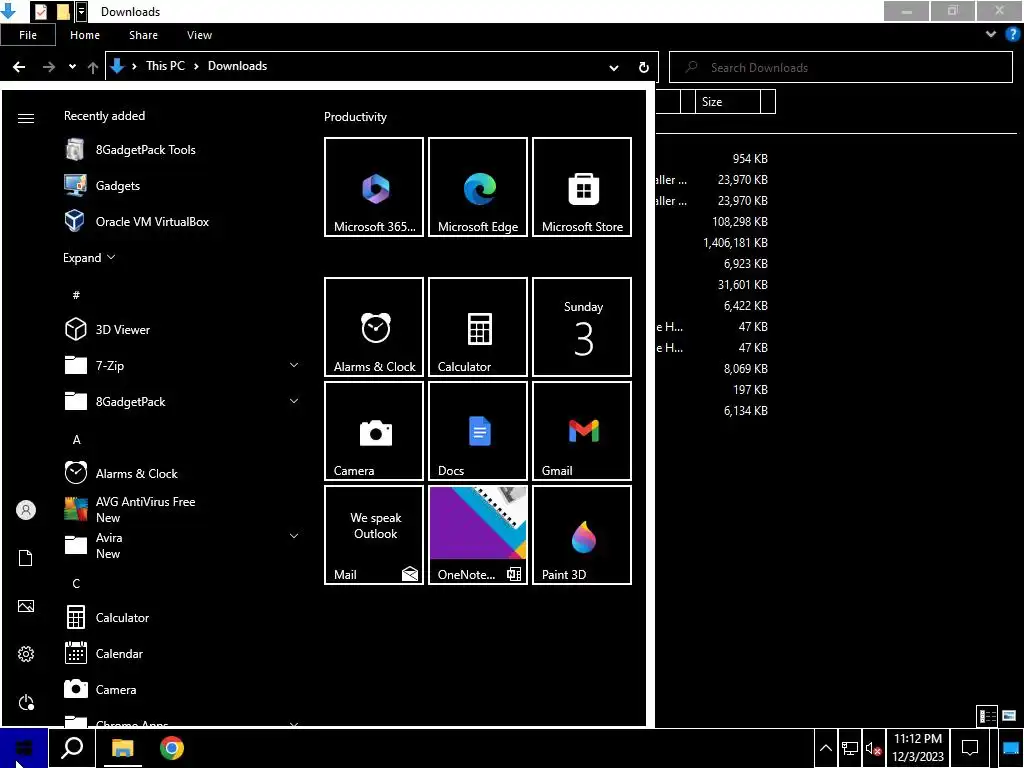Screen dimensions: 1024x768
Task: Expand the 7-Zip folder
Action: [x=294, y=365]
